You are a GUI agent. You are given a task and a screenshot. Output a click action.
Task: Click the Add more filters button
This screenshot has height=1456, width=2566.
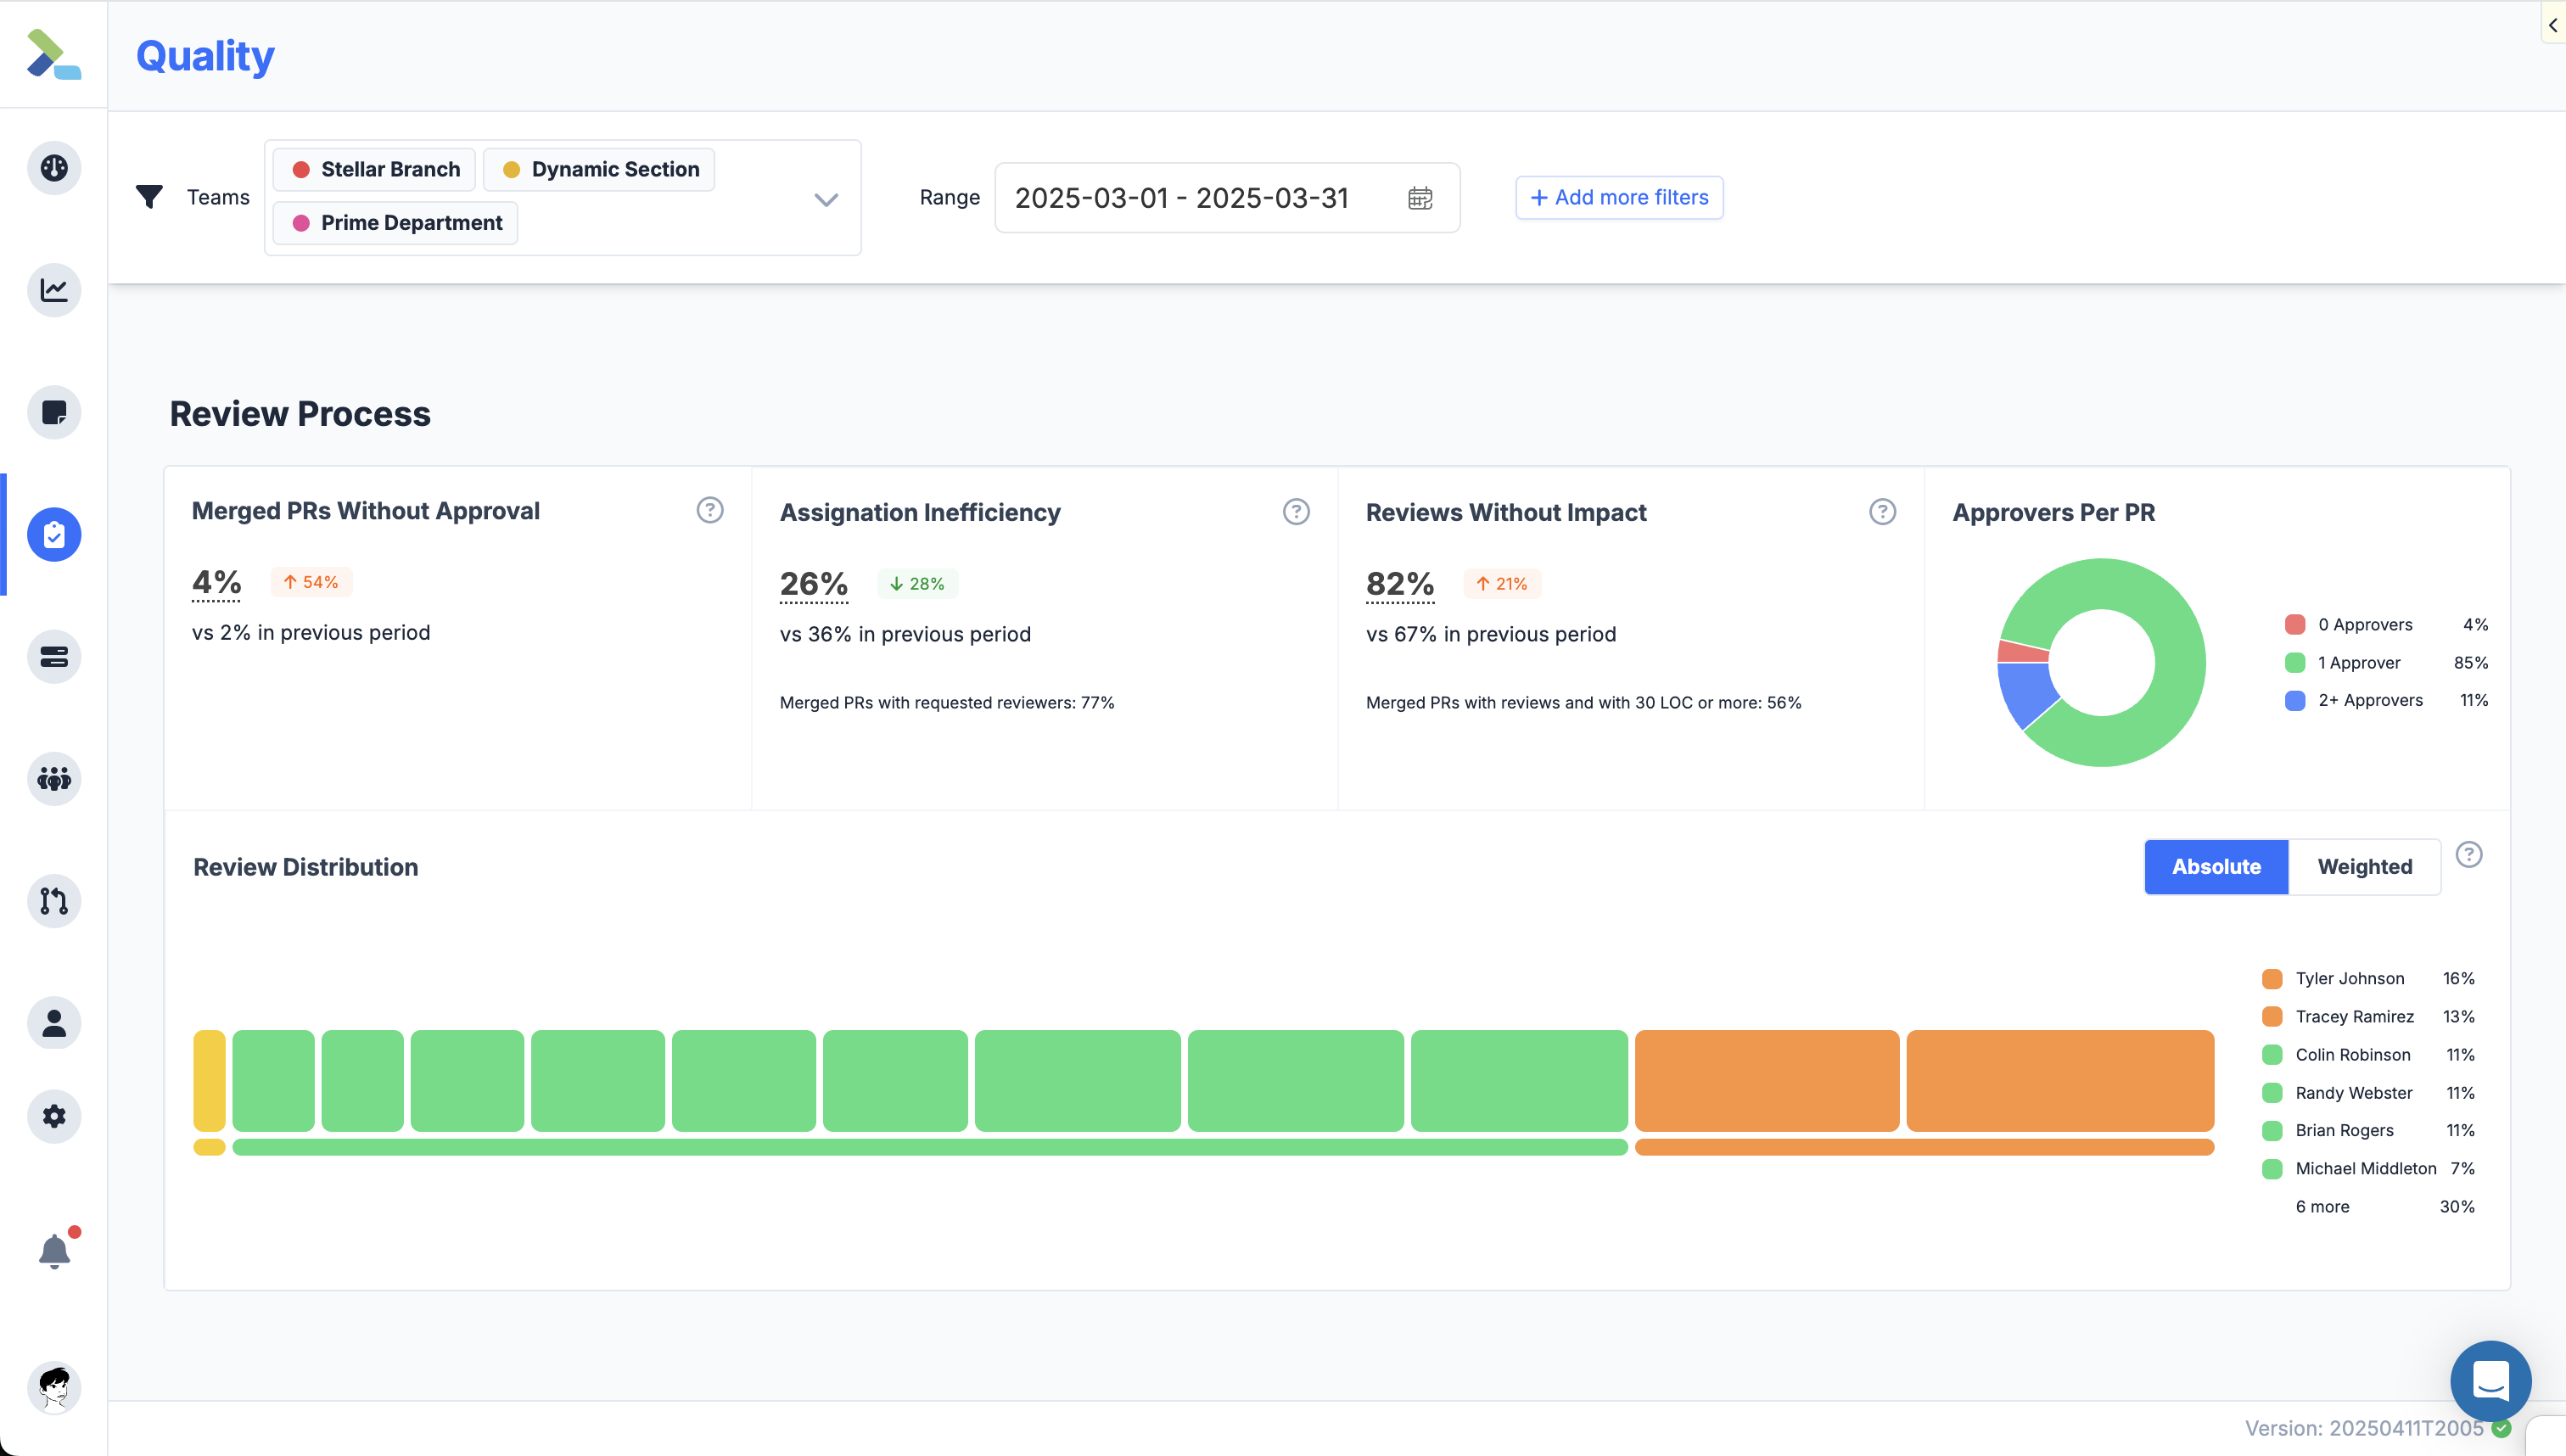coord(1619,198)
